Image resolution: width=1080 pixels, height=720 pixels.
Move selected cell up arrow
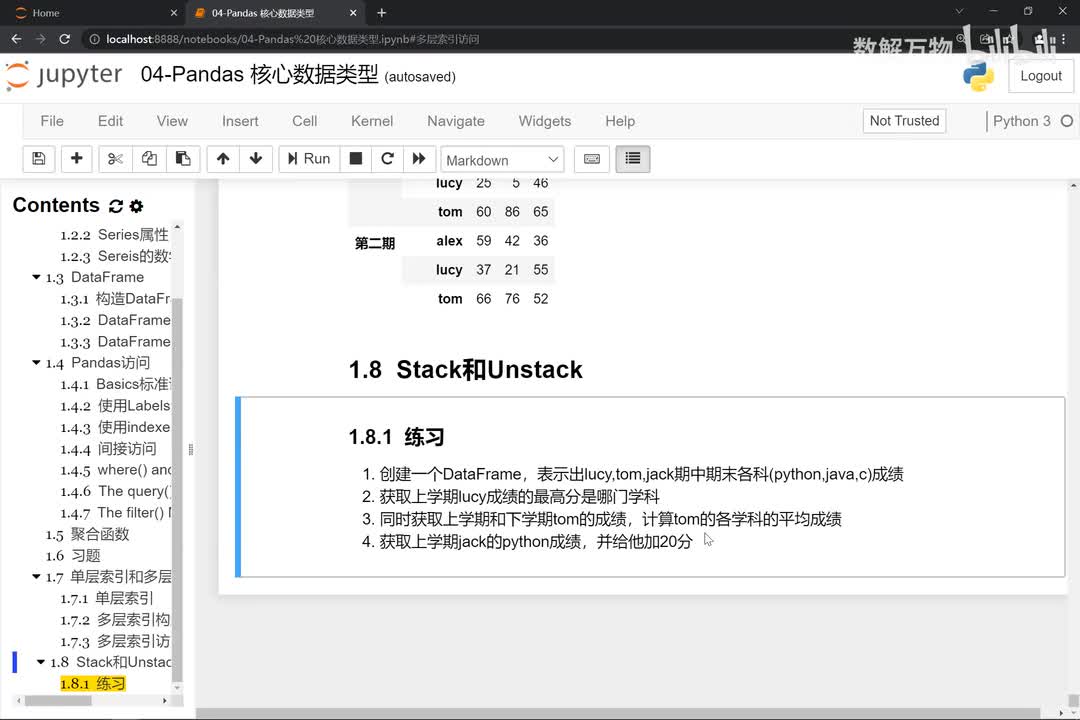222,158
